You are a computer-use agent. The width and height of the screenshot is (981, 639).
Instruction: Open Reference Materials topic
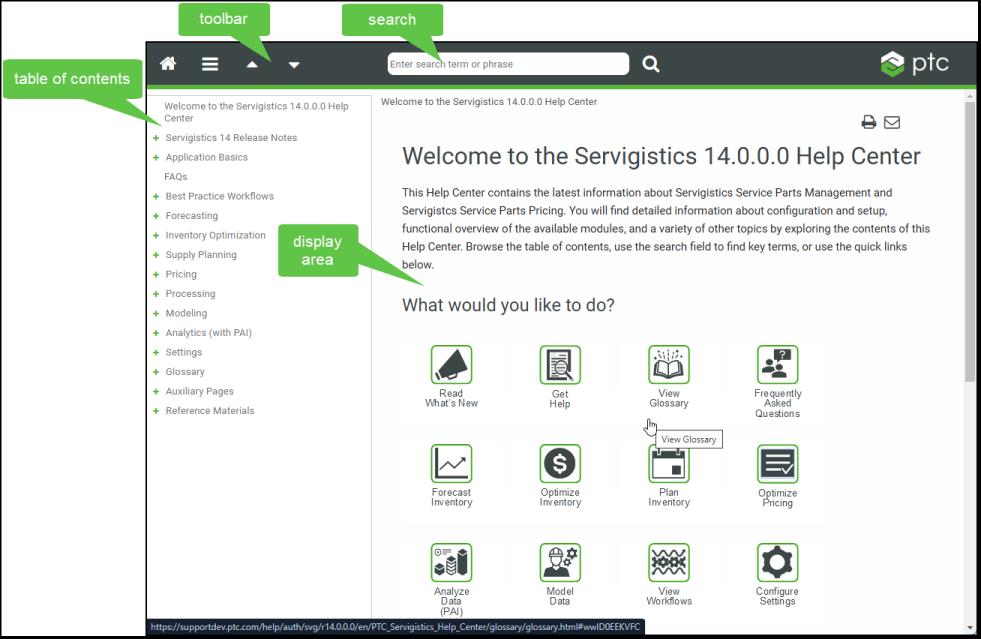click(x=210, y=411)
